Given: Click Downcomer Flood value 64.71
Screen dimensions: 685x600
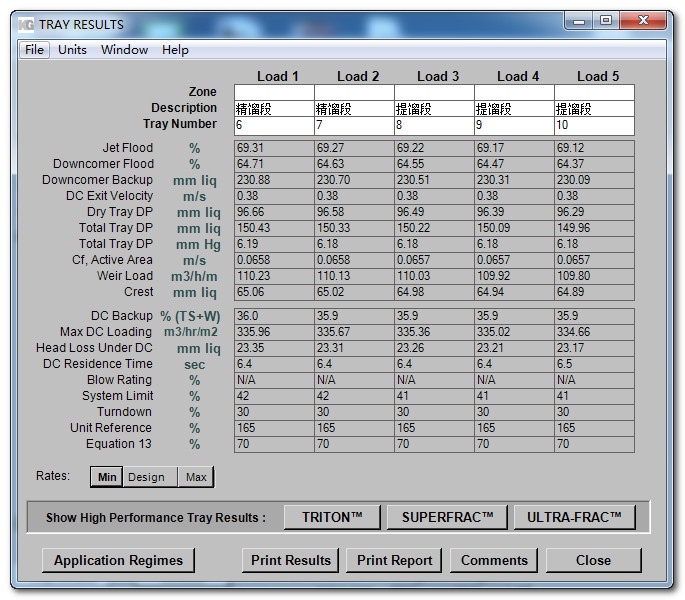Looking at the screenshot, I should (x=274, y=164).
